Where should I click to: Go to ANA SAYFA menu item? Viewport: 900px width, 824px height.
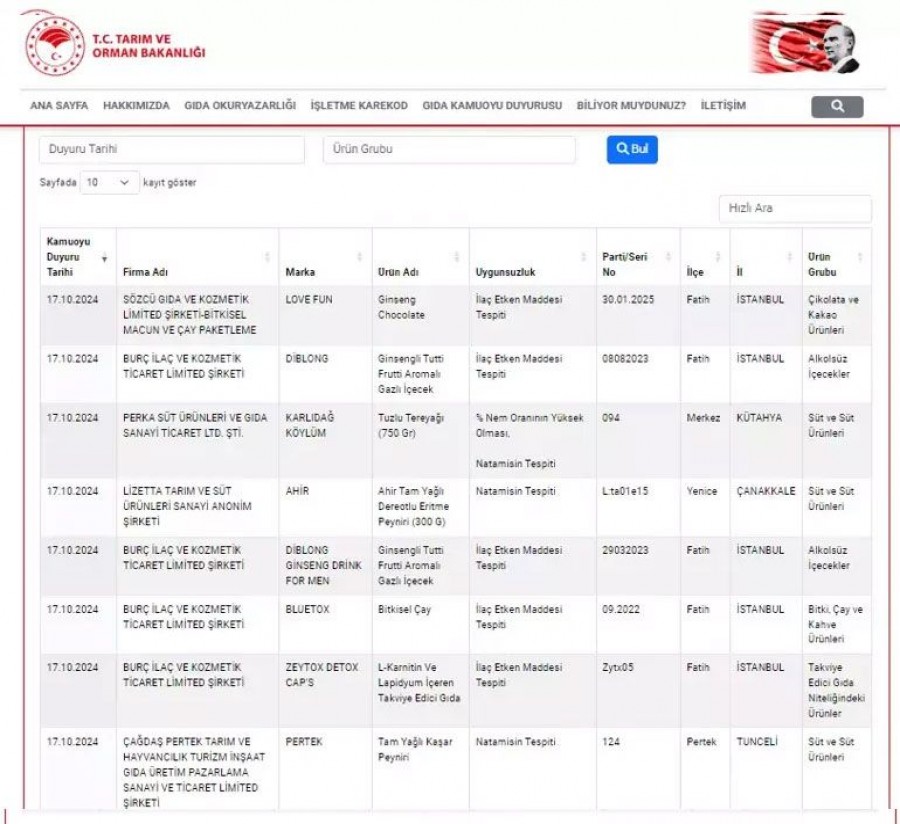59,106
